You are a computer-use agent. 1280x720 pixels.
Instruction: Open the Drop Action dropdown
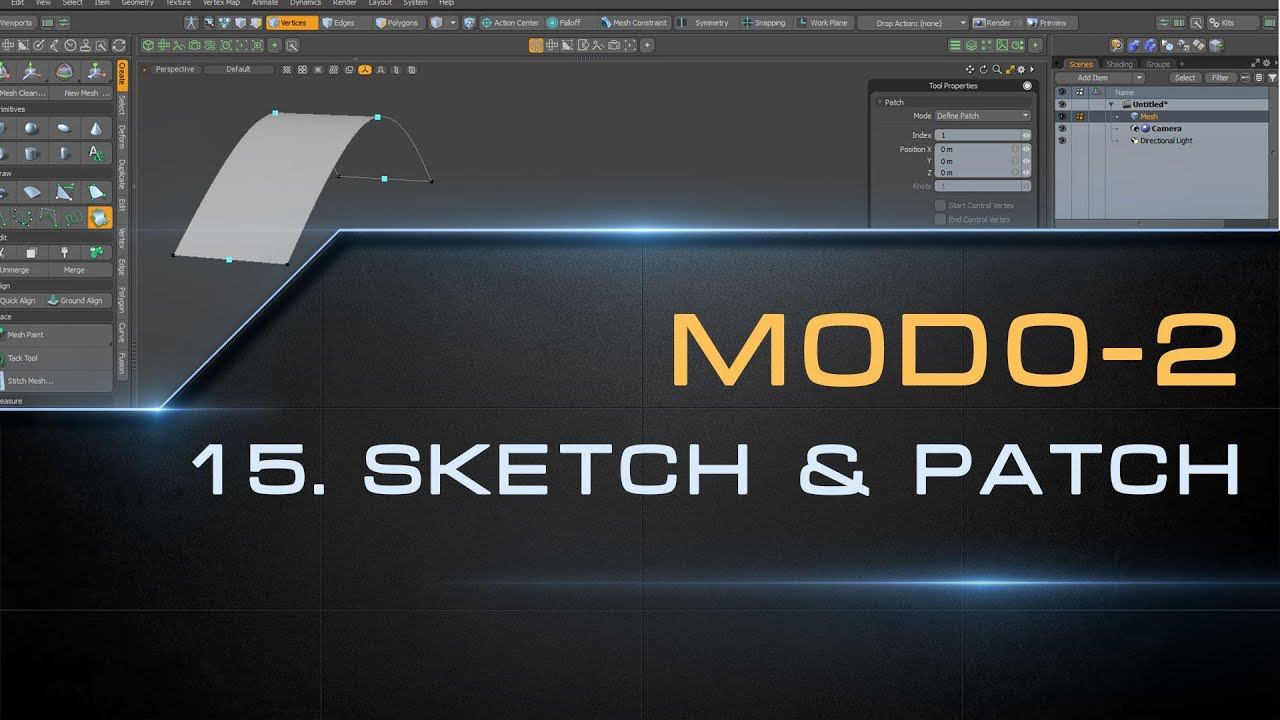click(913, 22)
